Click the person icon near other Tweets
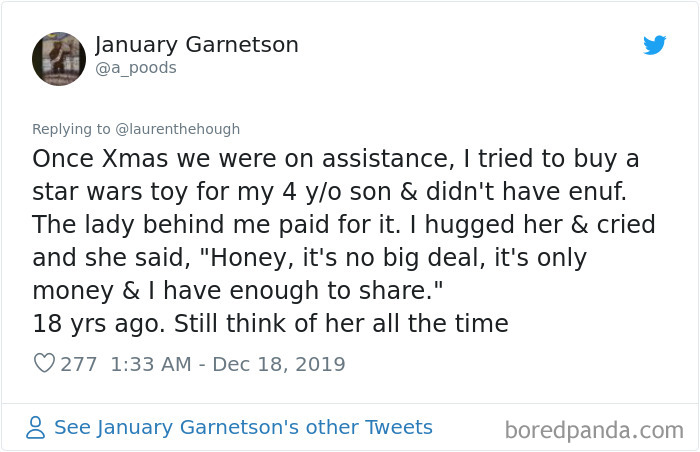Screen dimensions: 700x452 35,427
